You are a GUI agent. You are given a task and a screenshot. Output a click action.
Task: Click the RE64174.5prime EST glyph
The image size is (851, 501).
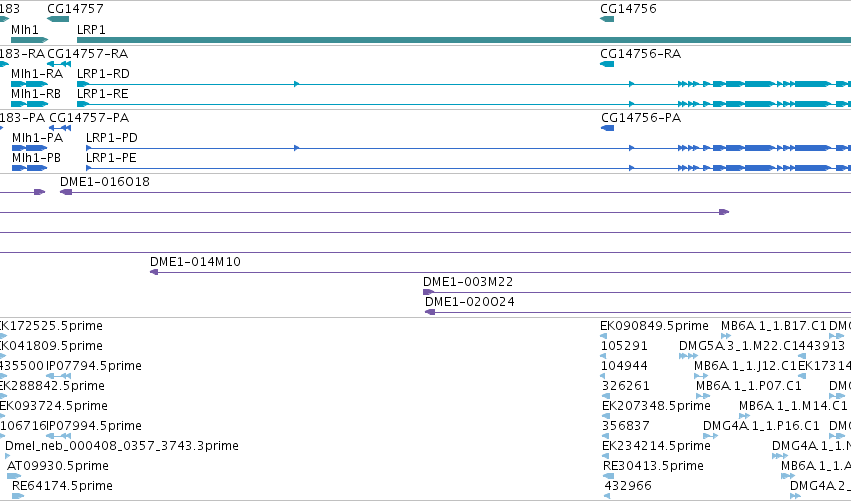tap(18, 496)
